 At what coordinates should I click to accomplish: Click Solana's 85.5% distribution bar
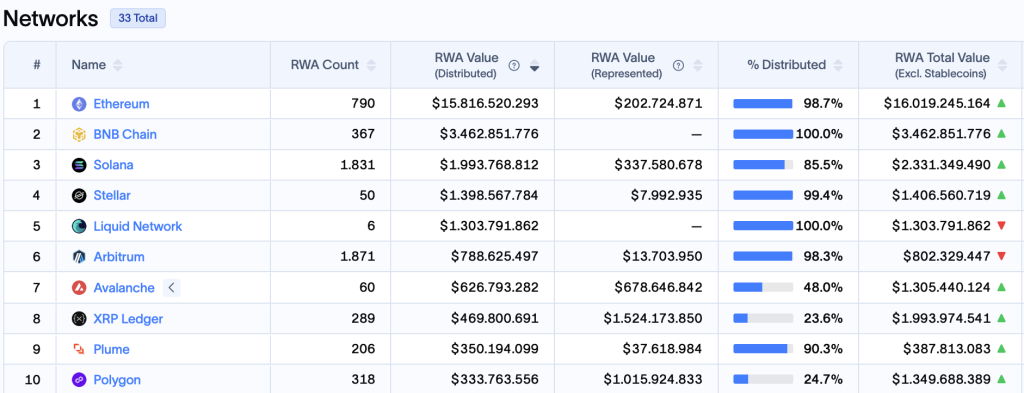(763, 165)
